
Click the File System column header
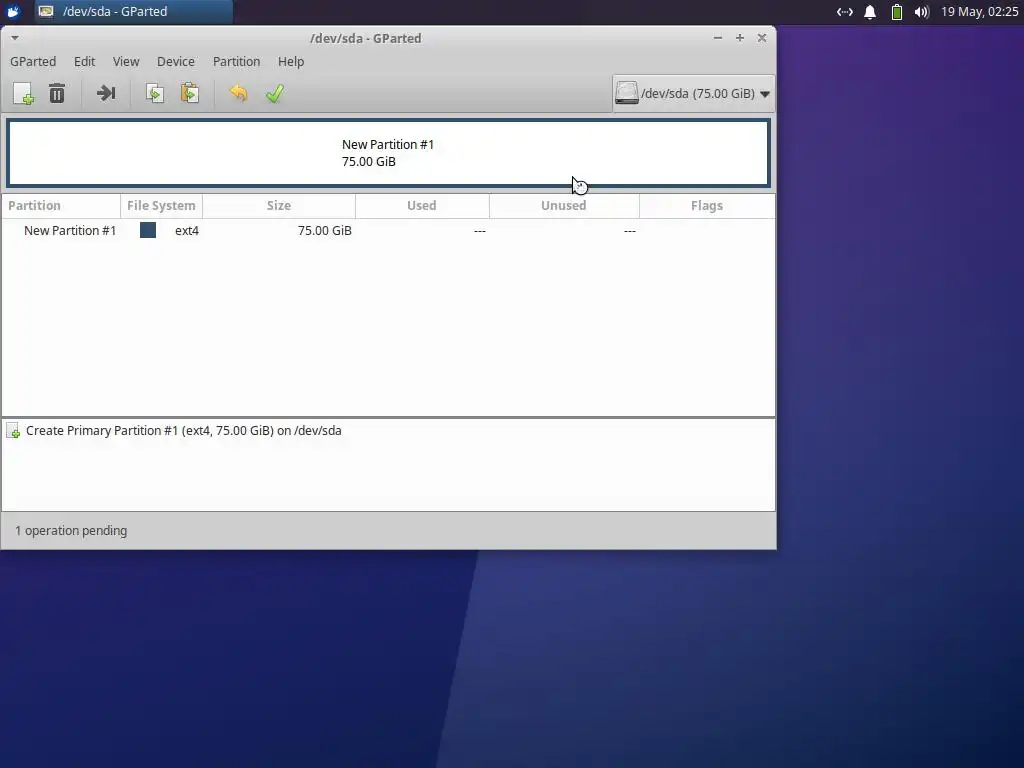coord(161,206)
